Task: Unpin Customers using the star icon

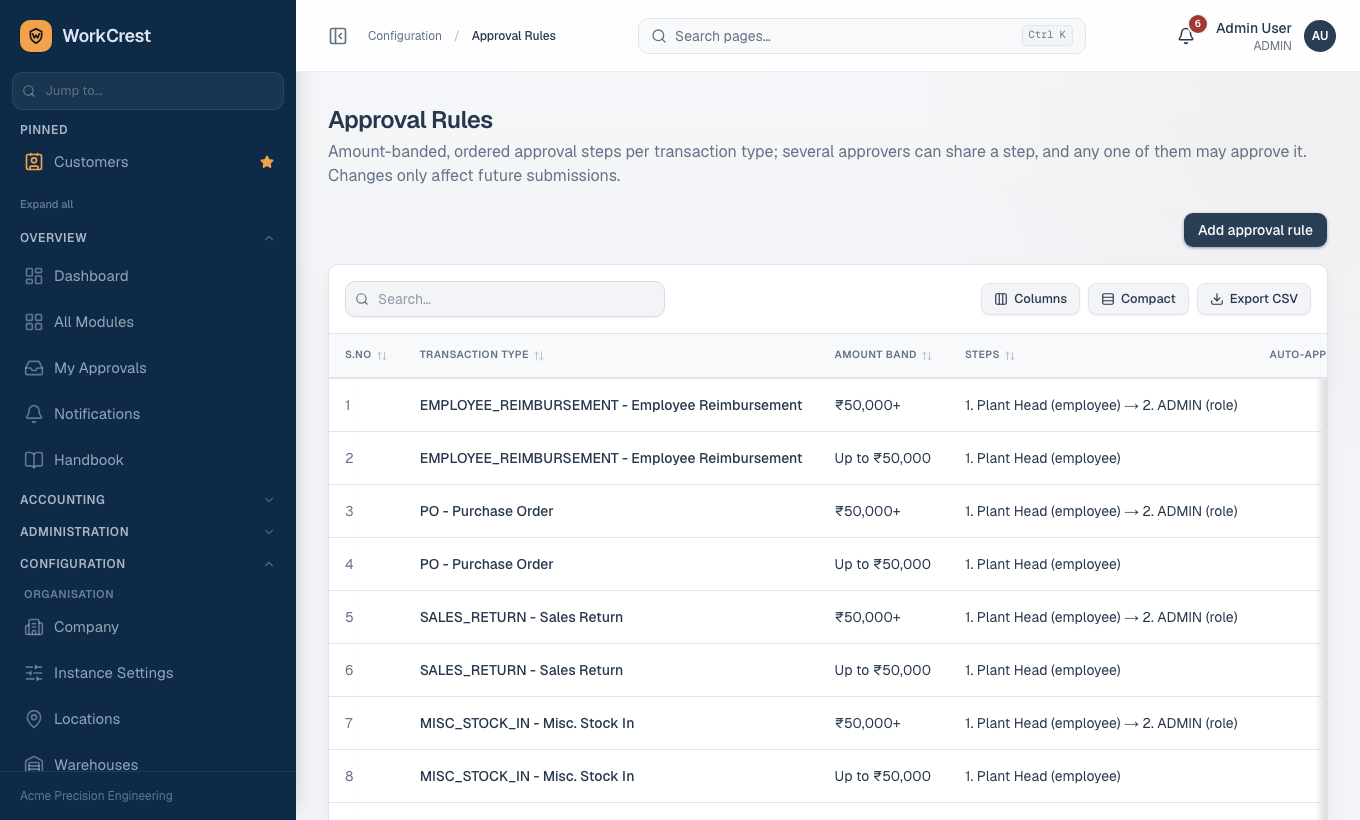Action: tap(267, 162)
